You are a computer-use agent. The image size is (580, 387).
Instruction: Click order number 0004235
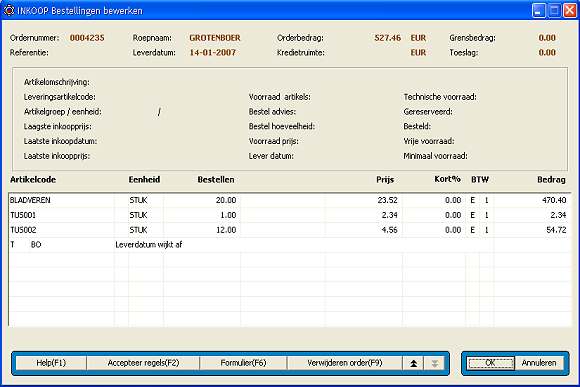click(87, 38)
